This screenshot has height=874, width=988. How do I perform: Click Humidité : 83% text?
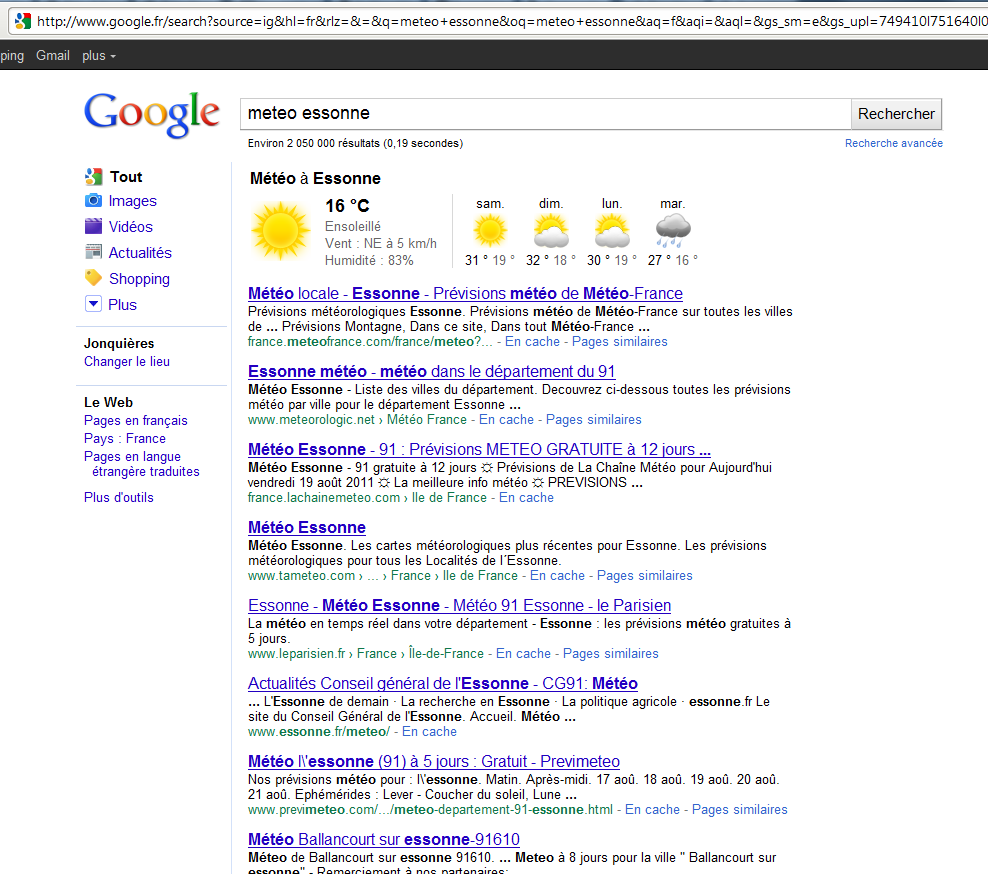(369, 260)
